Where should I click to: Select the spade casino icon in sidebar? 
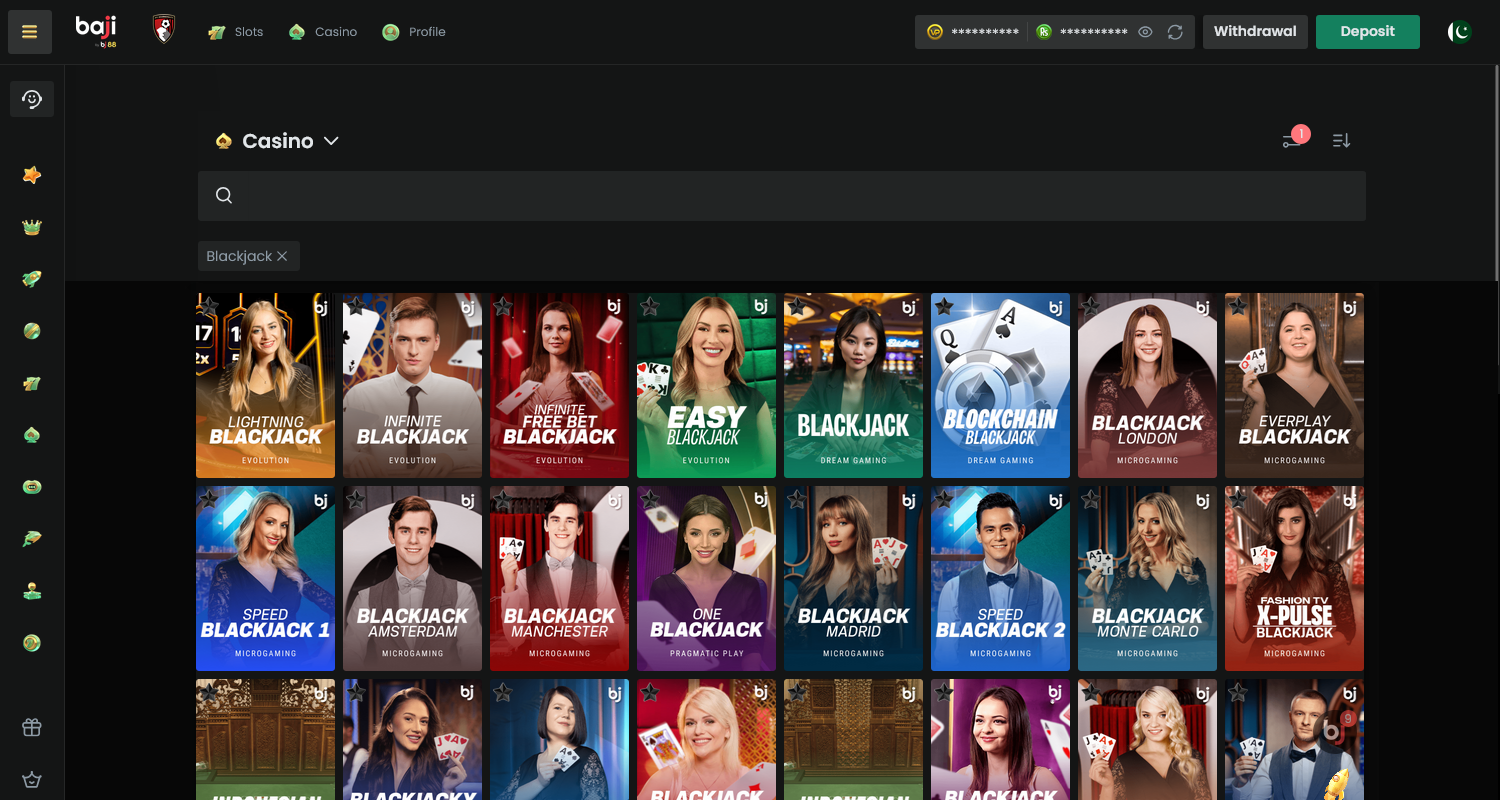pos(31,434)
